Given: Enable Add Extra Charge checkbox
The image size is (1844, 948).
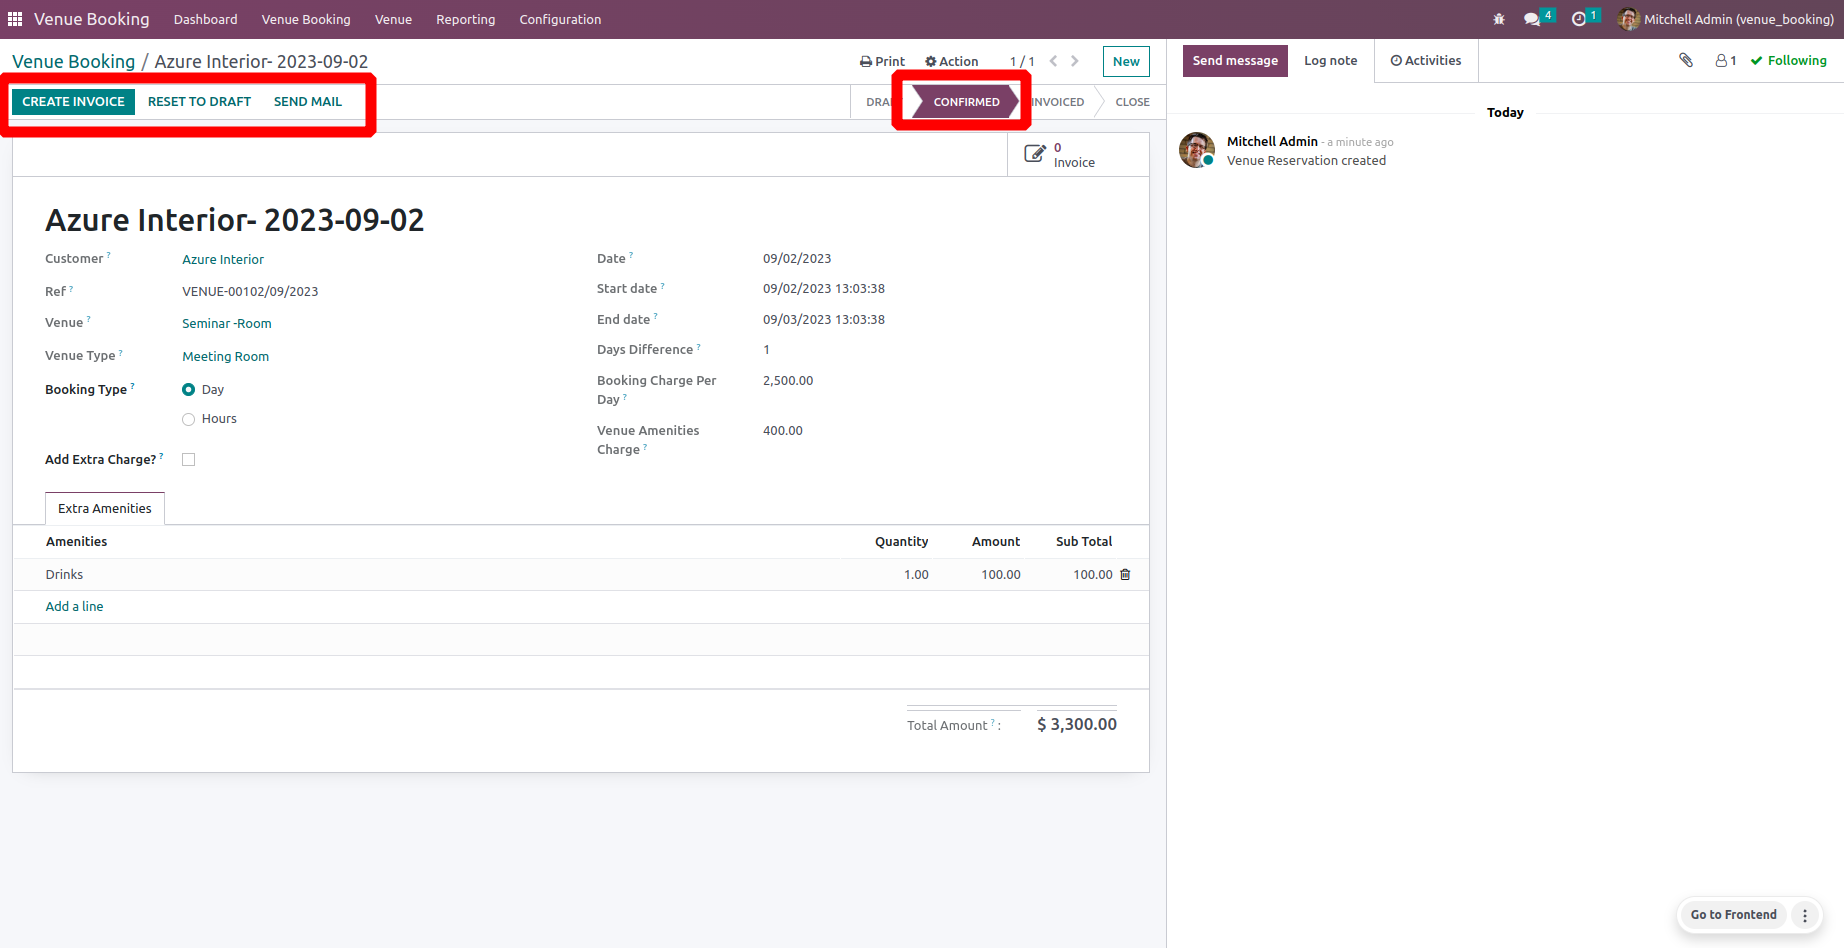Looking at the screenshot, I should click(188, 460).
